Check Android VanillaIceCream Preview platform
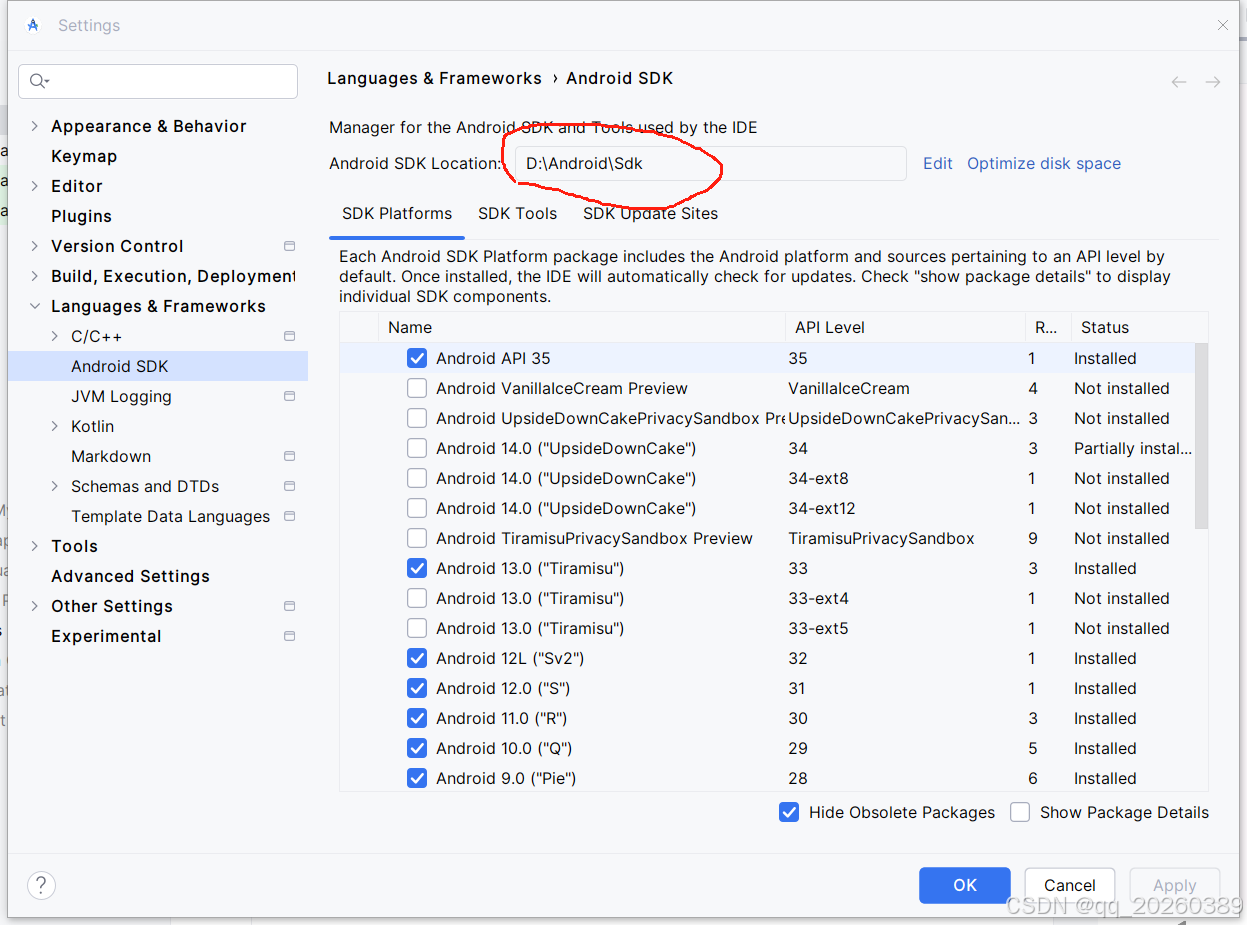 pos(417,388)
